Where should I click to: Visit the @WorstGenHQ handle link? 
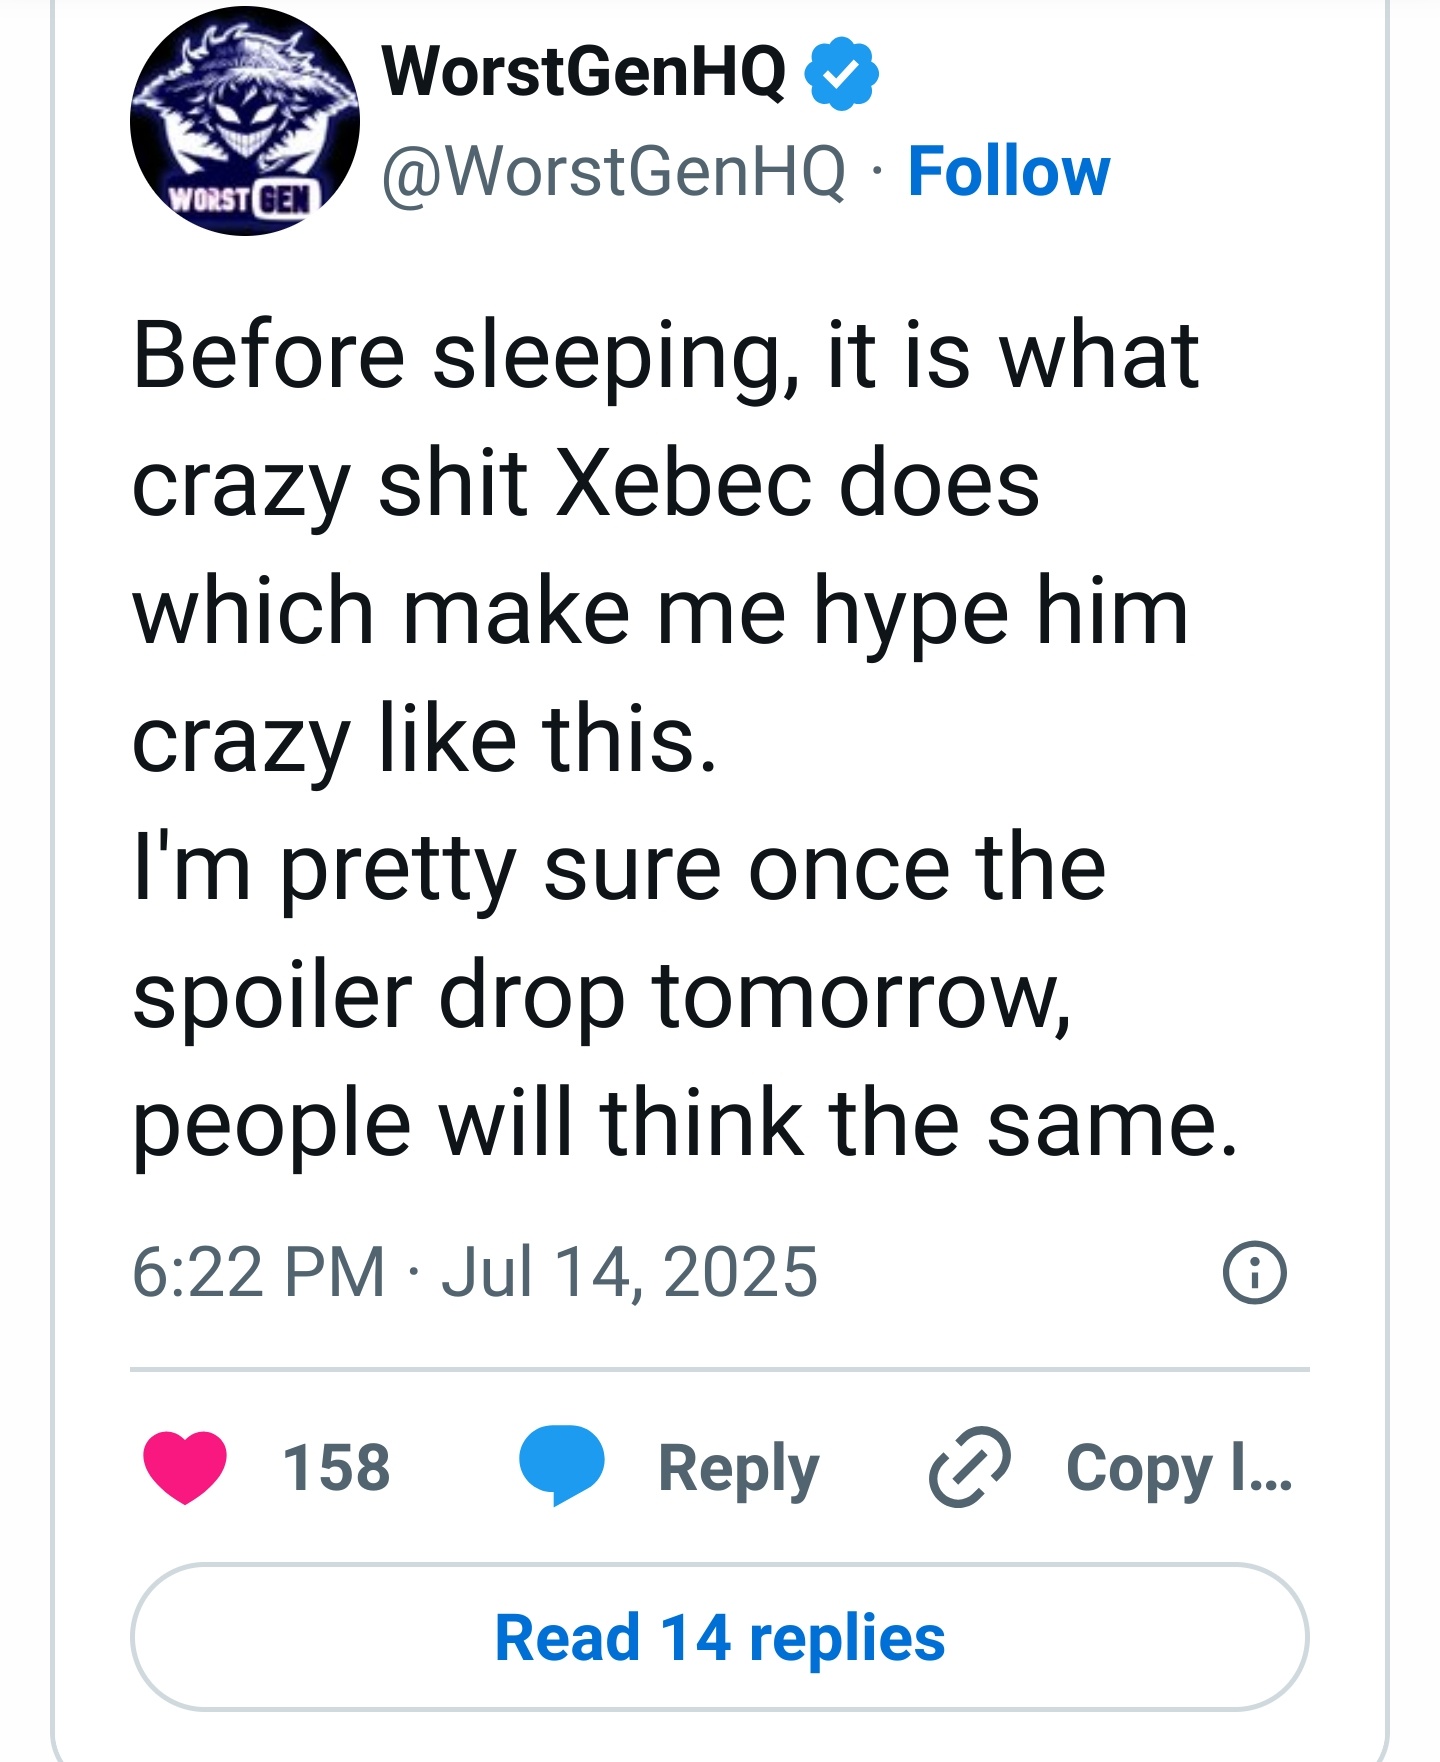(614, 171)
